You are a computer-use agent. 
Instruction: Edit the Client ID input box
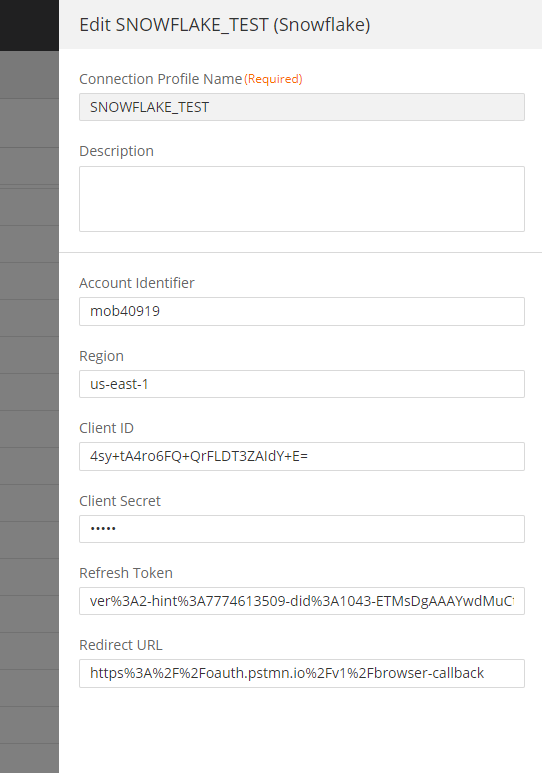(302, 456)
